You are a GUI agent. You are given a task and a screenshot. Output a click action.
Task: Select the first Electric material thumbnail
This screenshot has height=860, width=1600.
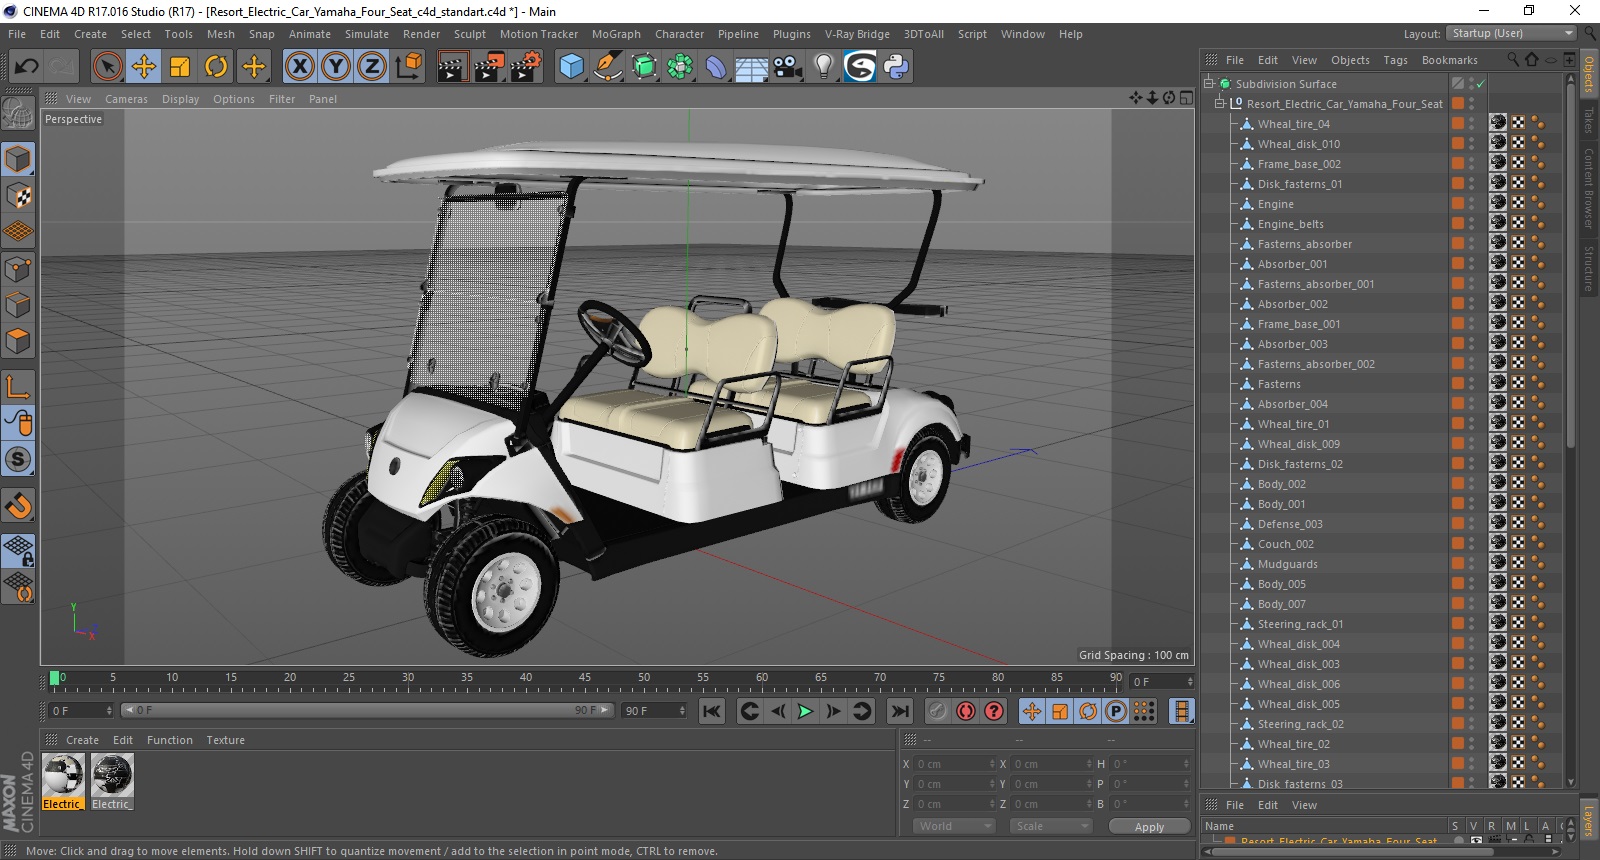pyautogui.click(x=63, y=781)
